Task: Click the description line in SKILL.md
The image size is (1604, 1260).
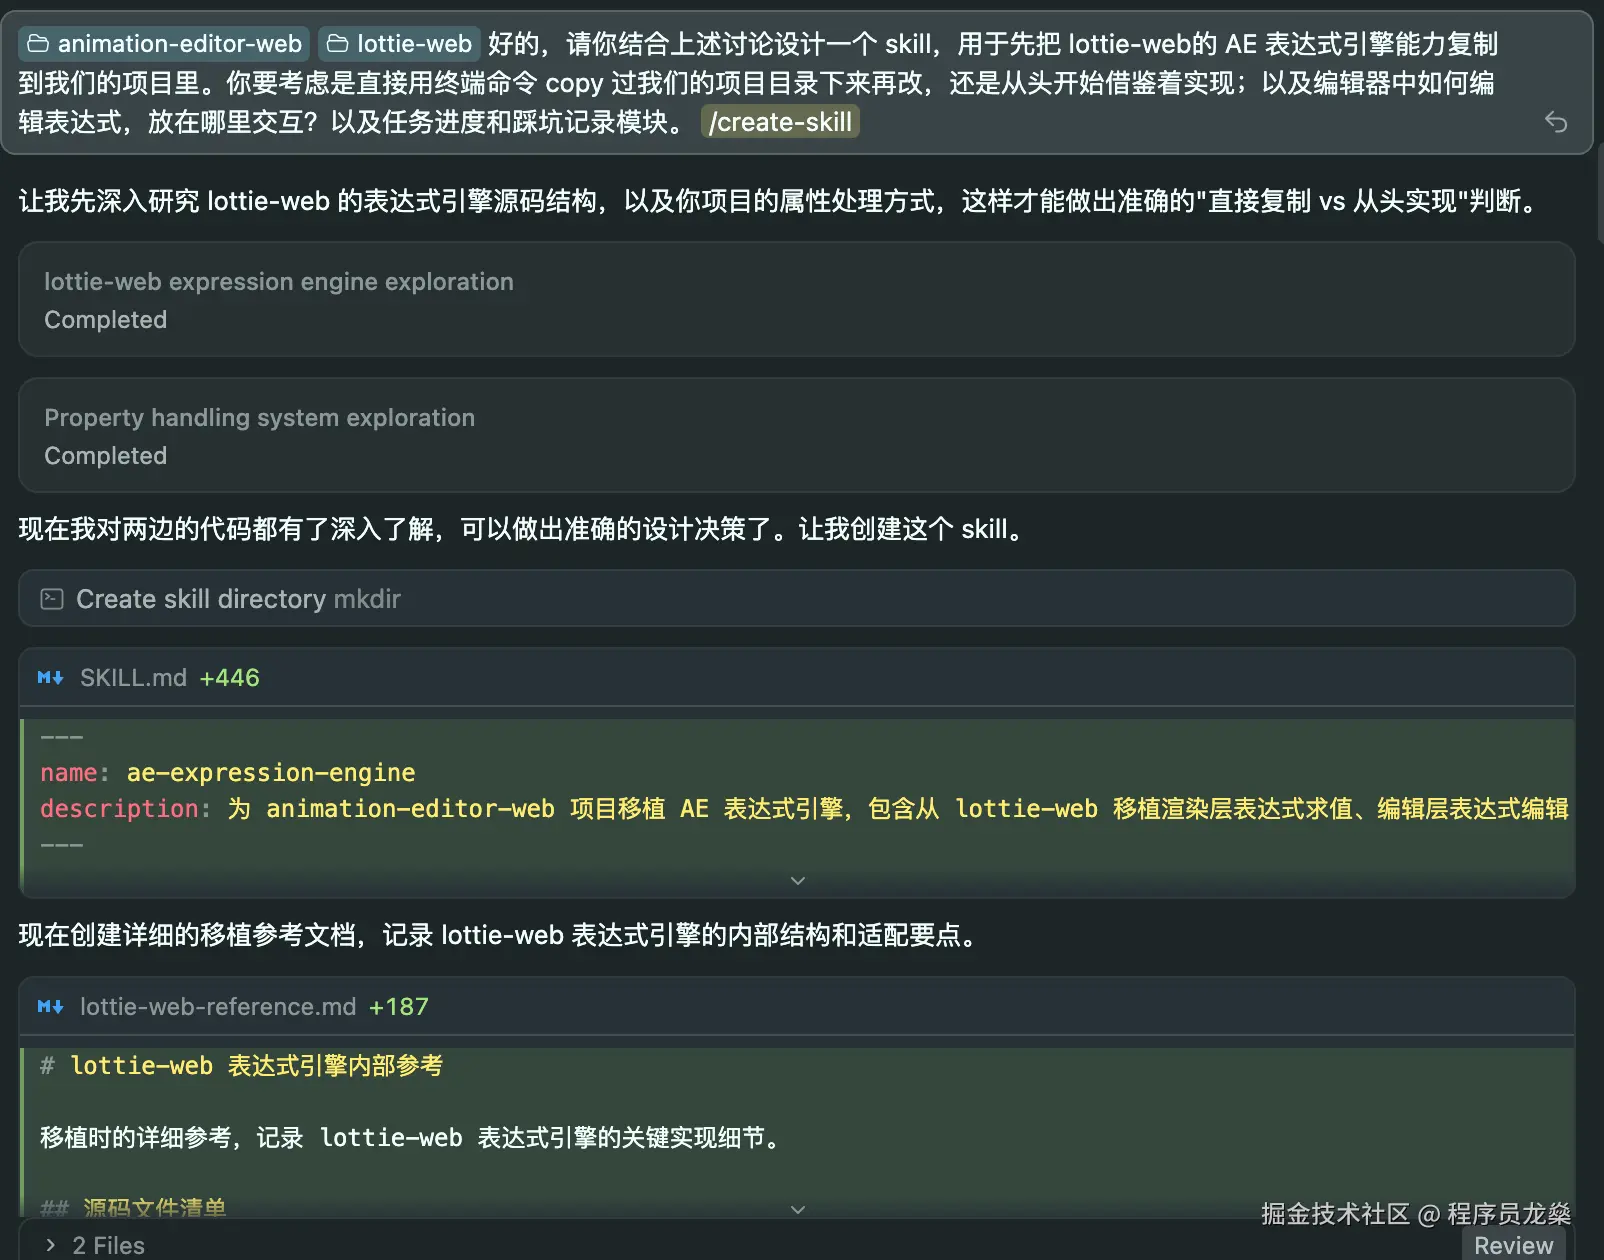Action: pos(804,809)
